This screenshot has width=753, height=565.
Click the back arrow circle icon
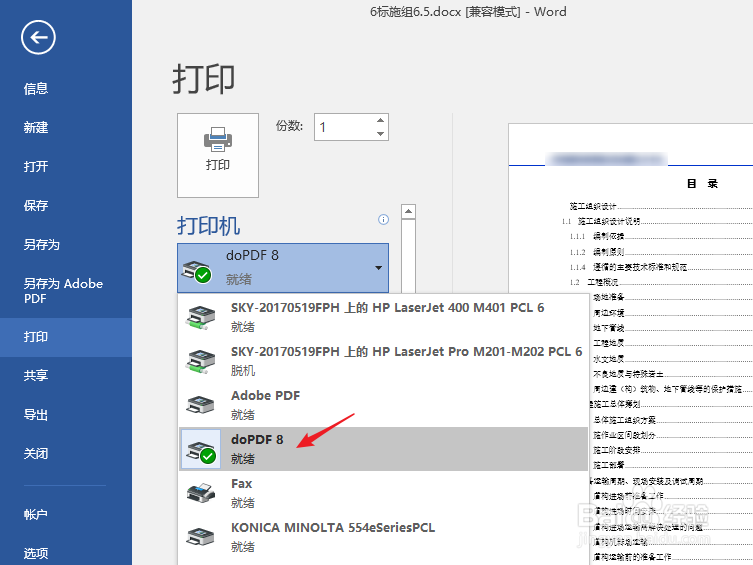pos(38,37)
